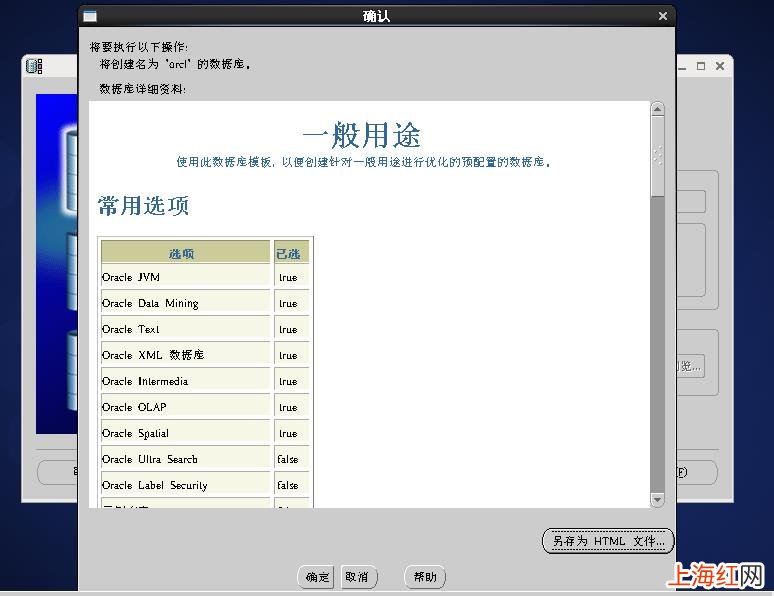
Task: Click the true value for Oracle OLAP
Action: tap(288, 407)
